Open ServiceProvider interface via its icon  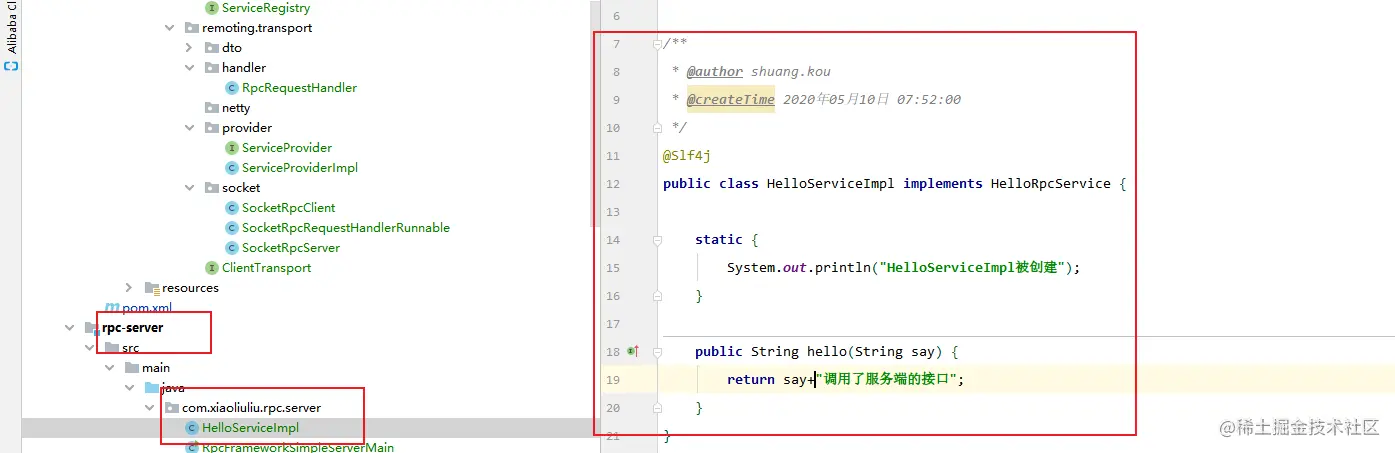(232, 148)
